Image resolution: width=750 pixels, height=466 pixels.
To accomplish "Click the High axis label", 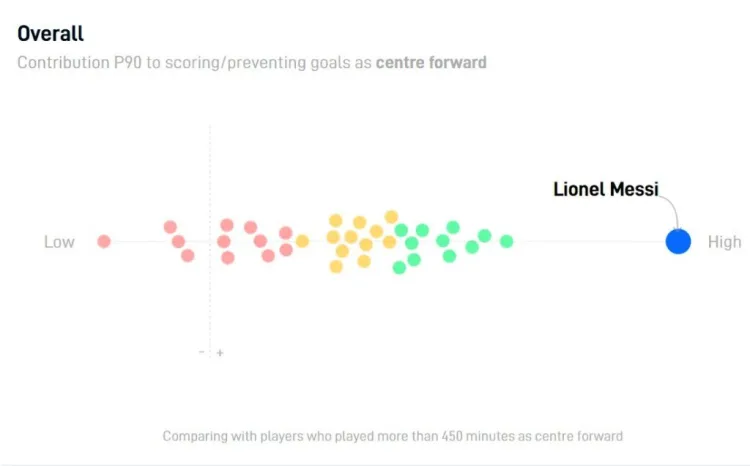I will click(724, 242).
